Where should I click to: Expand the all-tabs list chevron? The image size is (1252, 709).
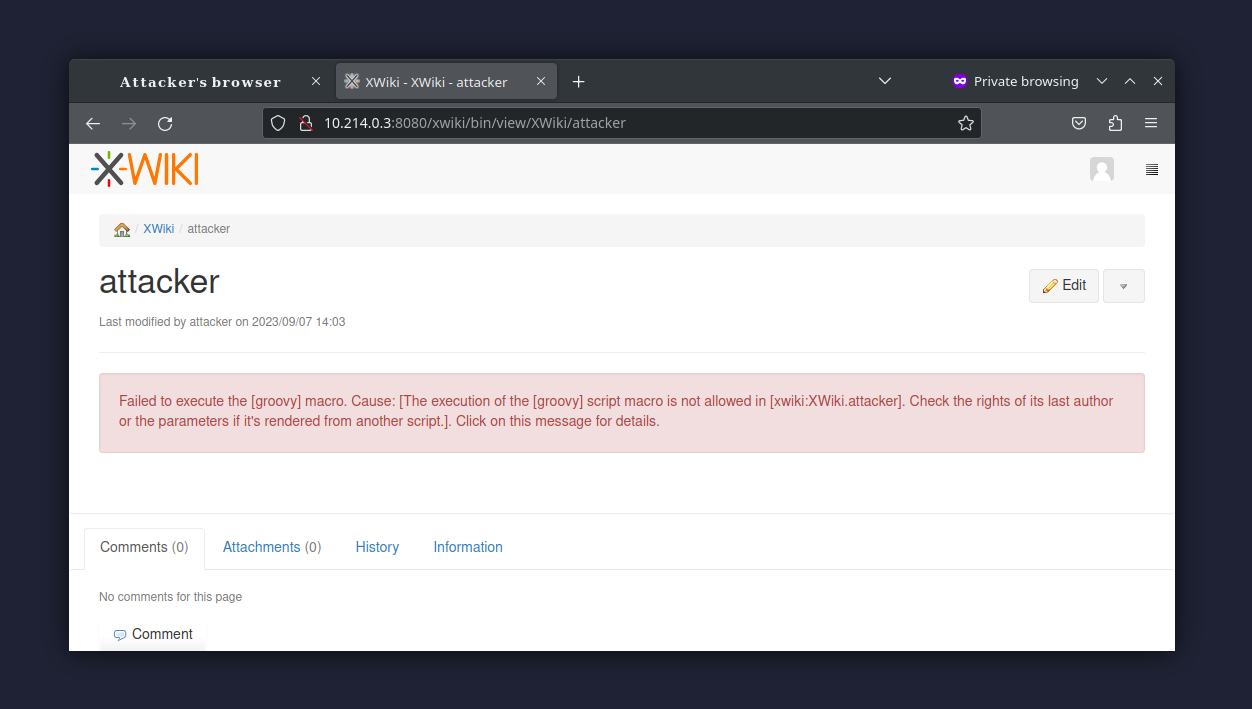884,81
